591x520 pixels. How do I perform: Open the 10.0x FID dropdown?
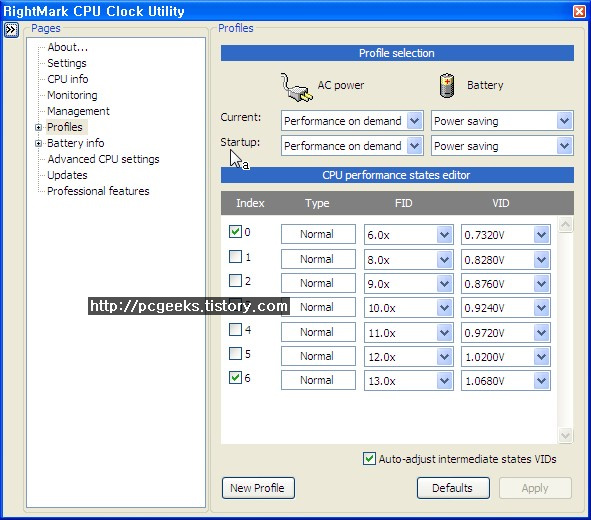pos(444,308)
